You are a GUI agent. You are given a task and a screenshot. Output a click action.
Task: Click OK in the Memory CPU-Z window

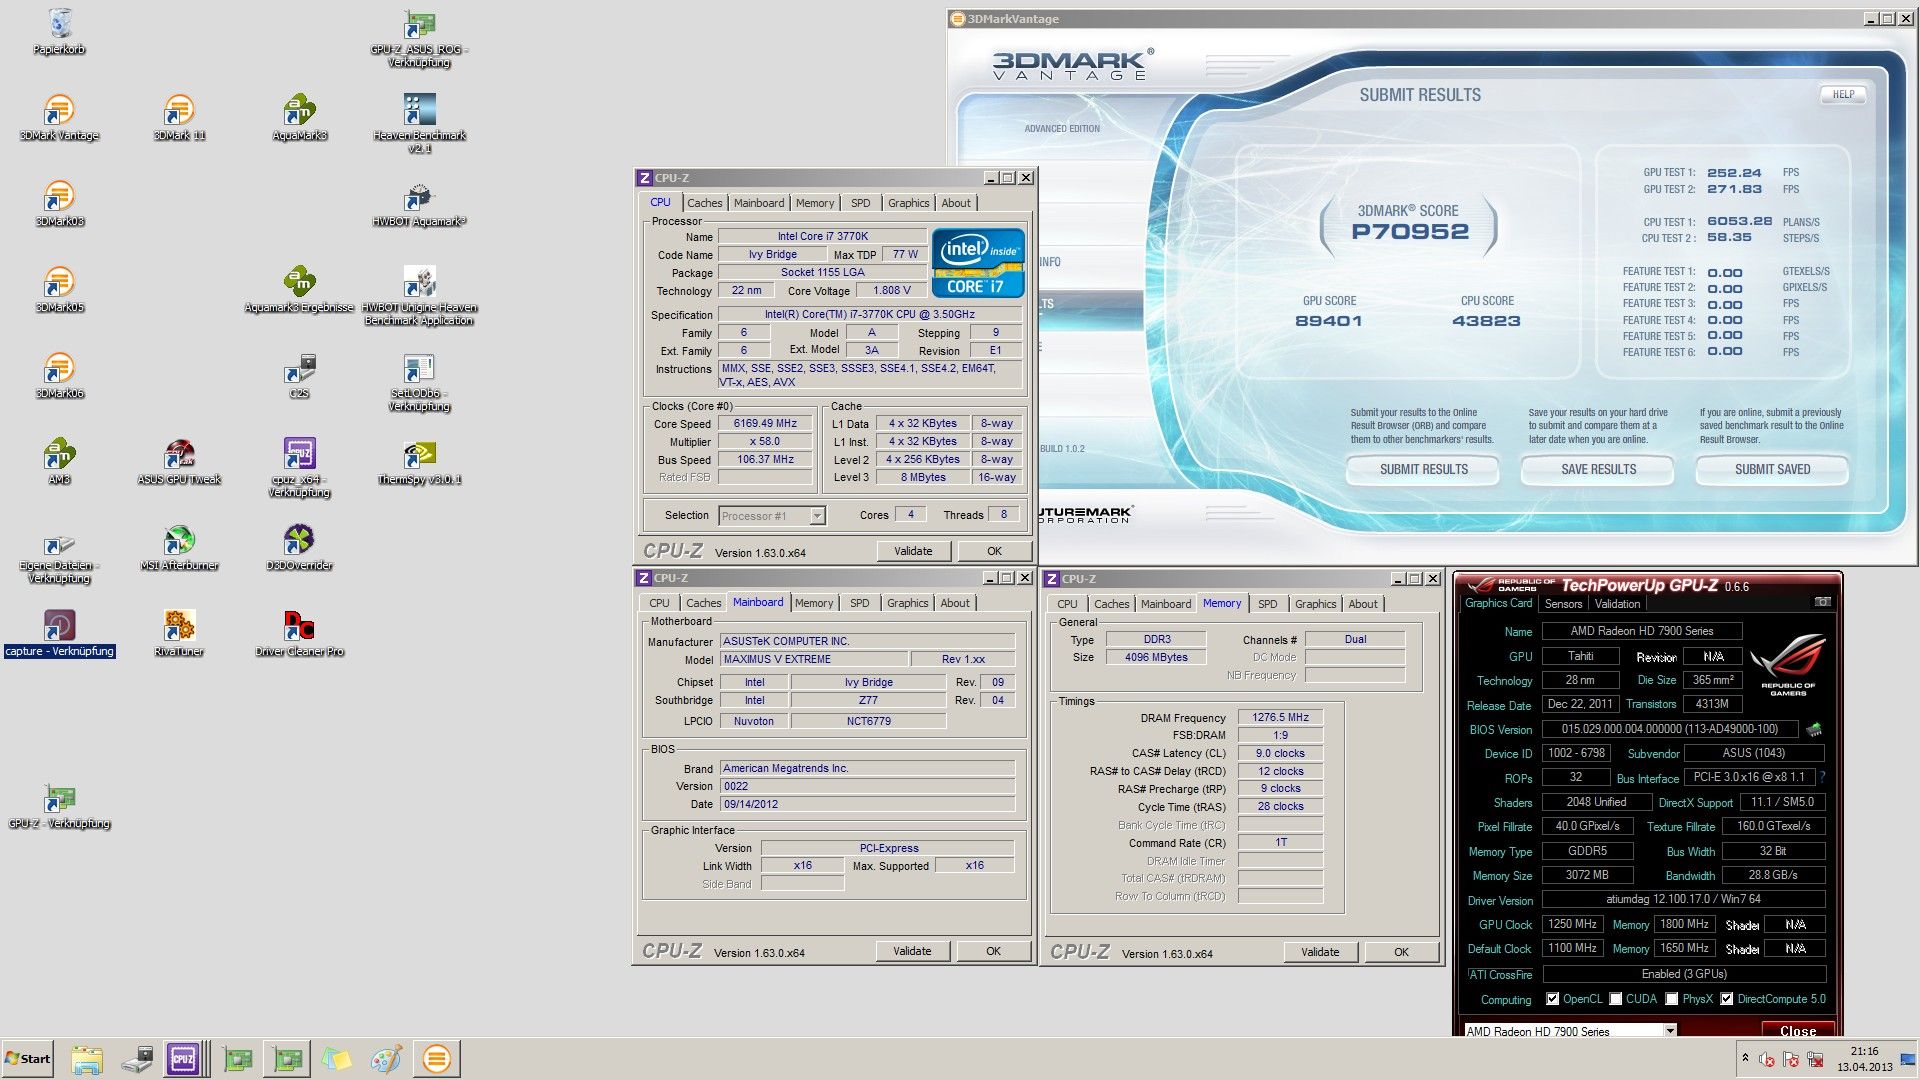[1401, 952]
